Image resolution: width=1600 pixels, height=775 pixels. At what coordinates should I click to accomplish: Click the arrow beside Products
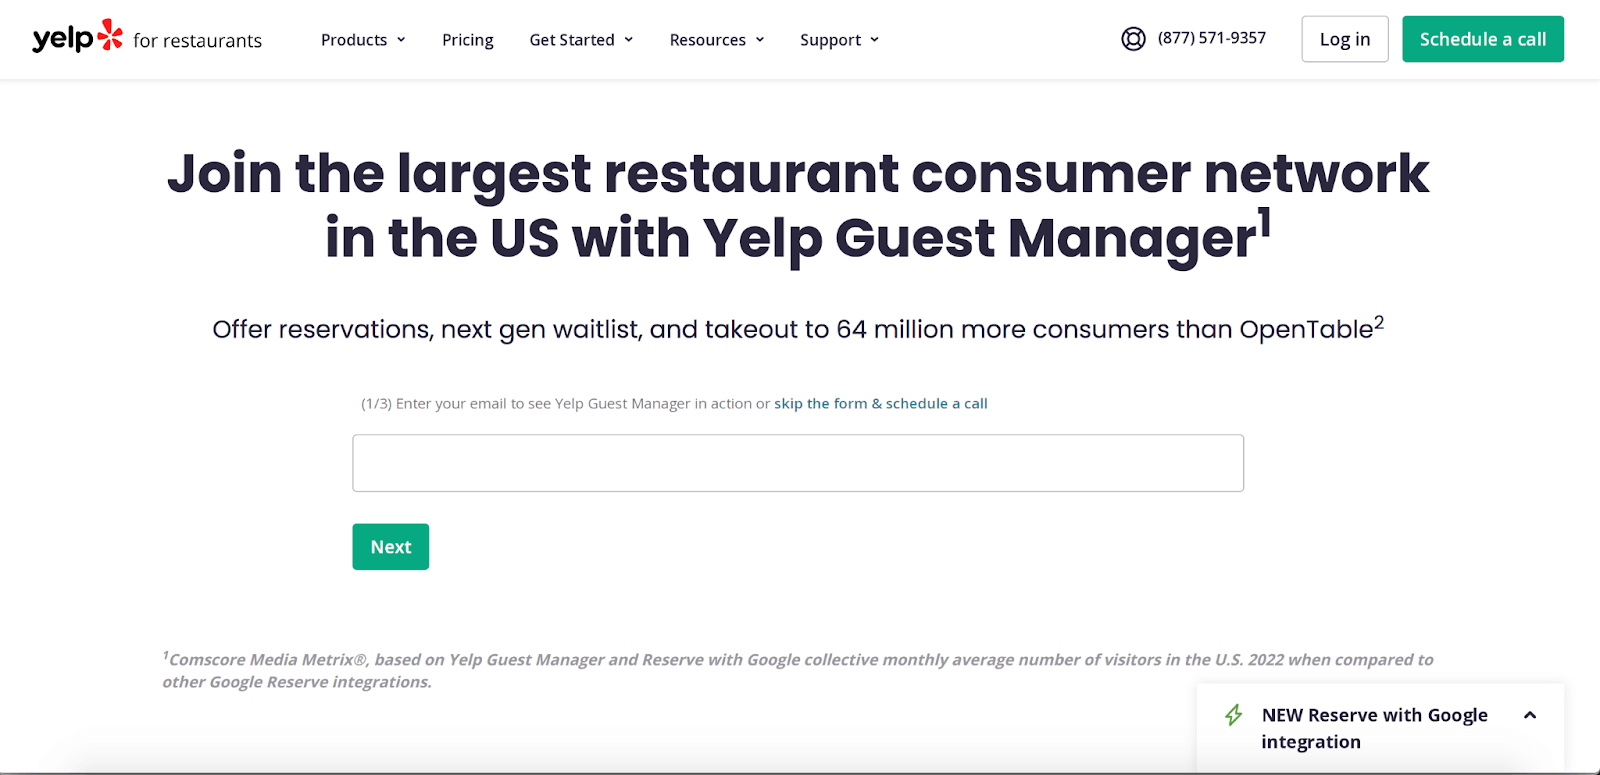coord(401,40)
